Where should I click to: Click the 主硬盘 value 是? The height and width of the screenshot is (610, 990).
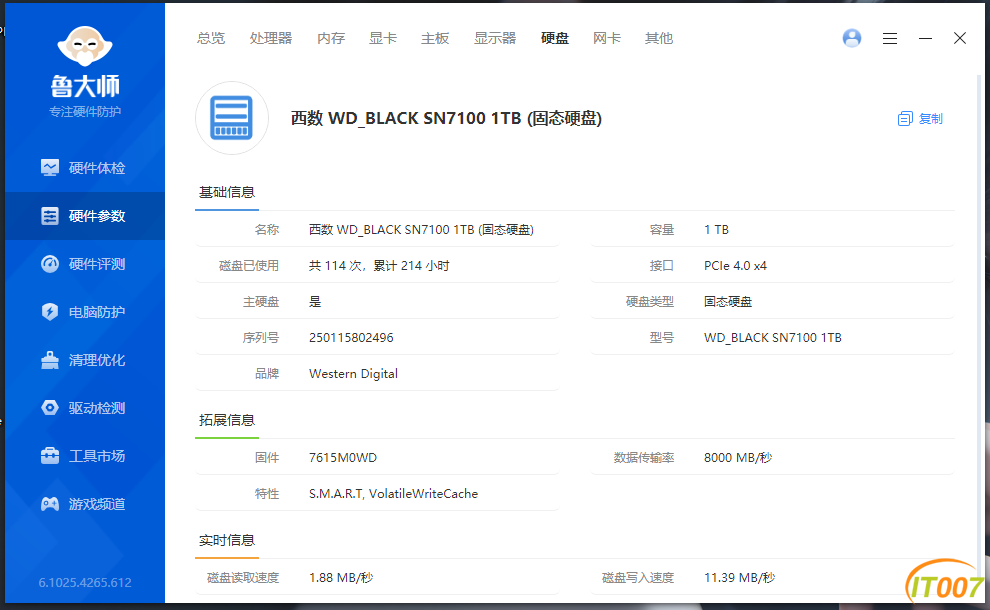coord(315,302)
